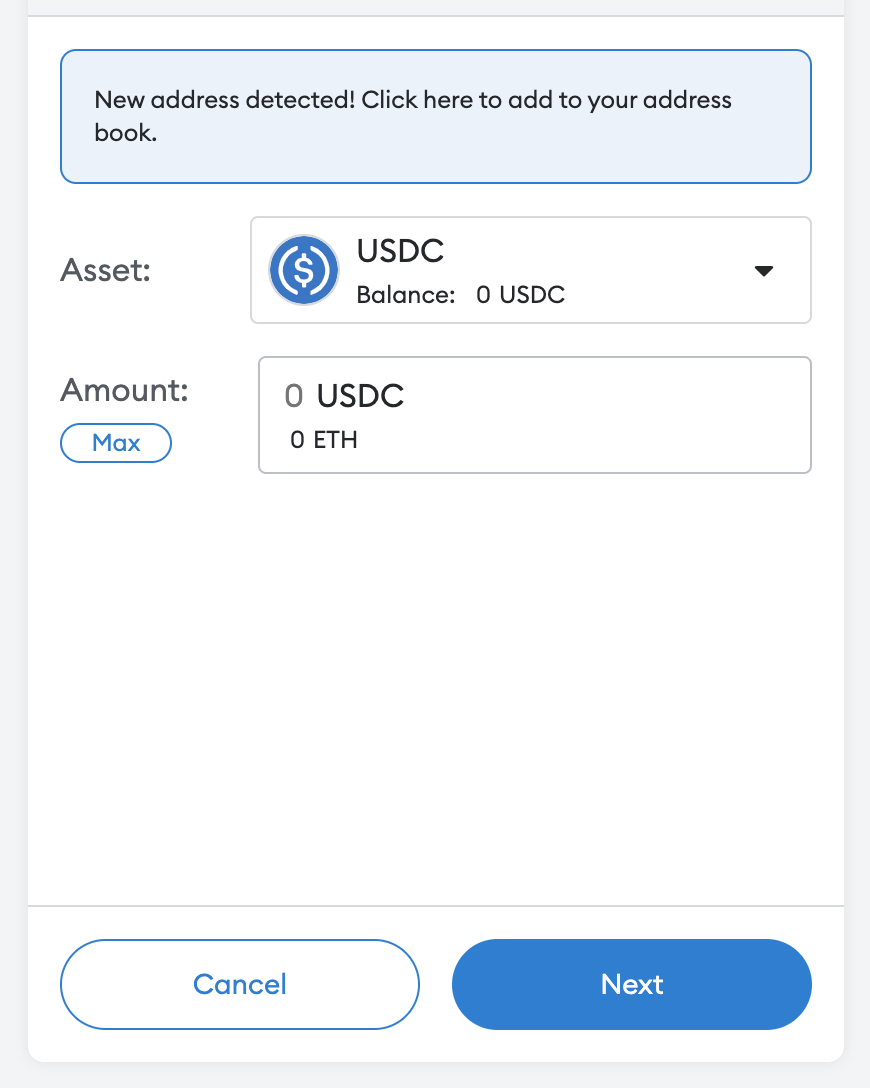Click empty space right of 0 ETH
870x1088 pixels.
click(x=583, y=439)
